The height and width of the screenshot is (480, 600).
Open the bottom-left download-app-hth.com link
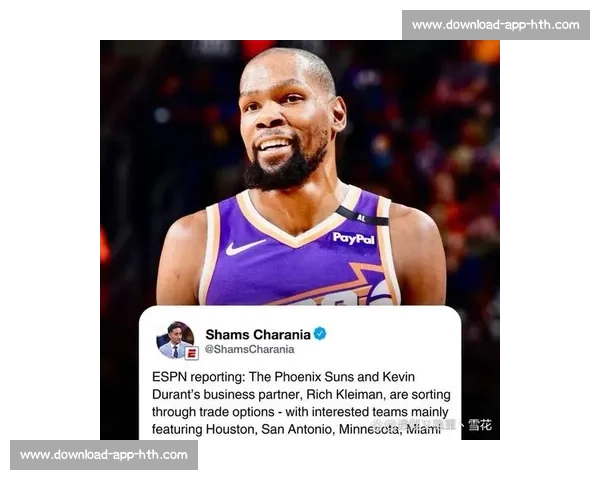tap(104, 455)
